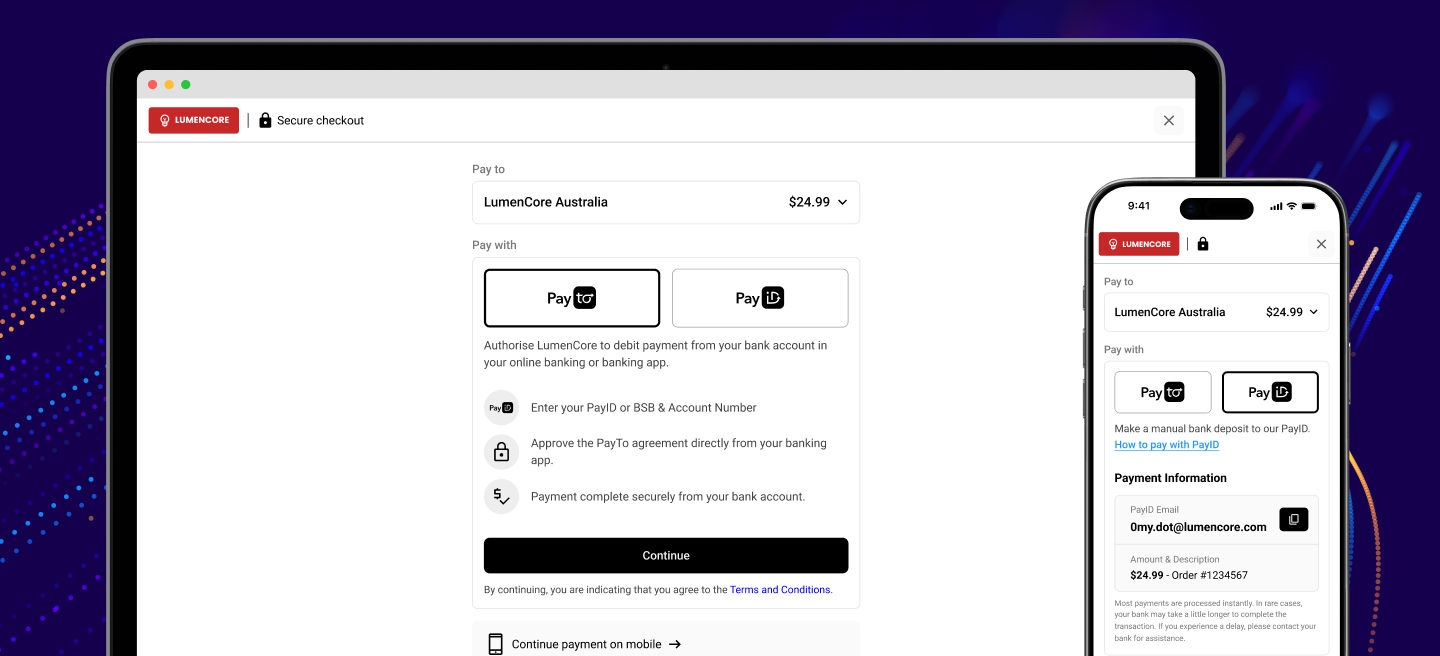This screenshot has height=656, width=1440.
Task: Click the padlock icon in phone header
Action: click(1203, 244)
